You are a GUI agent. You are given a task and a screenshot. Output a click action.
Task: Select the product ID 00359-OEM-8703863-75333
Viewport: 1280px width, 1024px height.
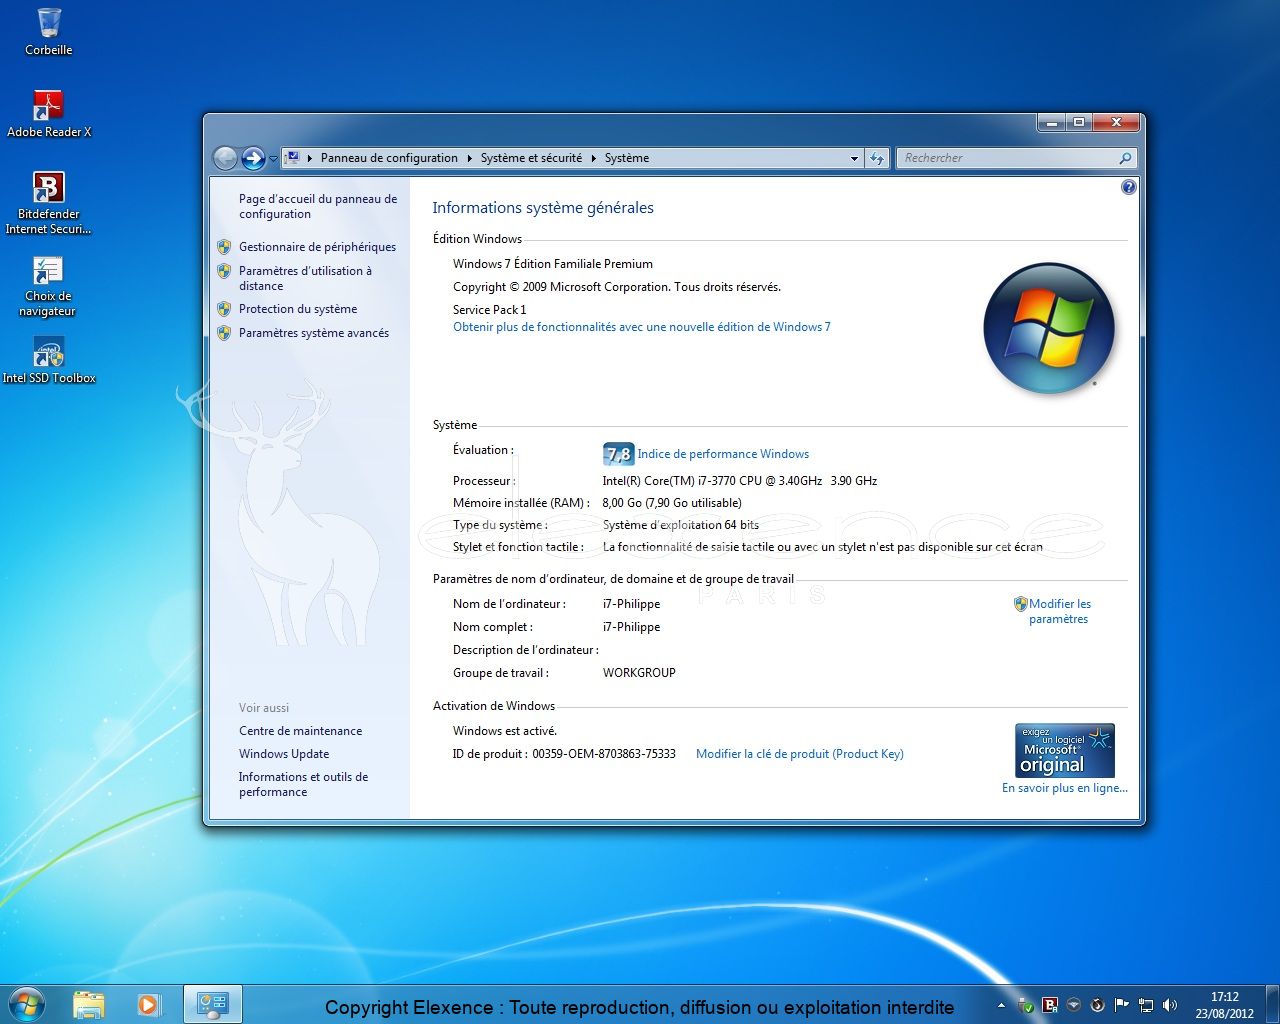[604, 754]
